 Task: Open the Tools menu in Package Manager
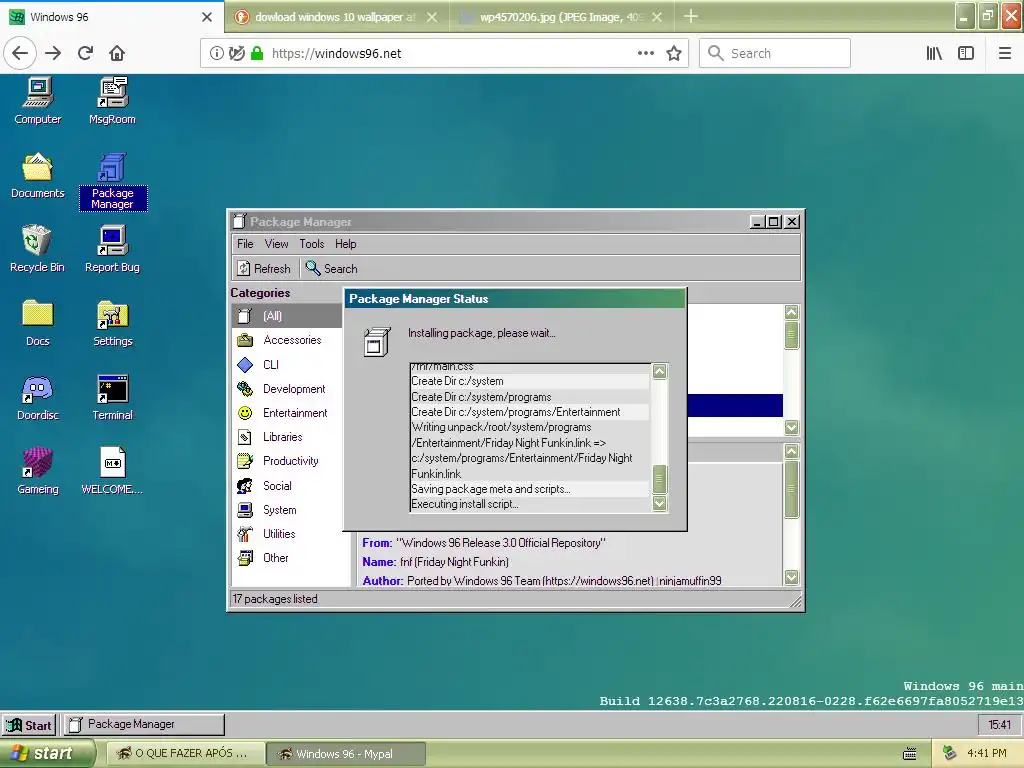coord(312,244)
